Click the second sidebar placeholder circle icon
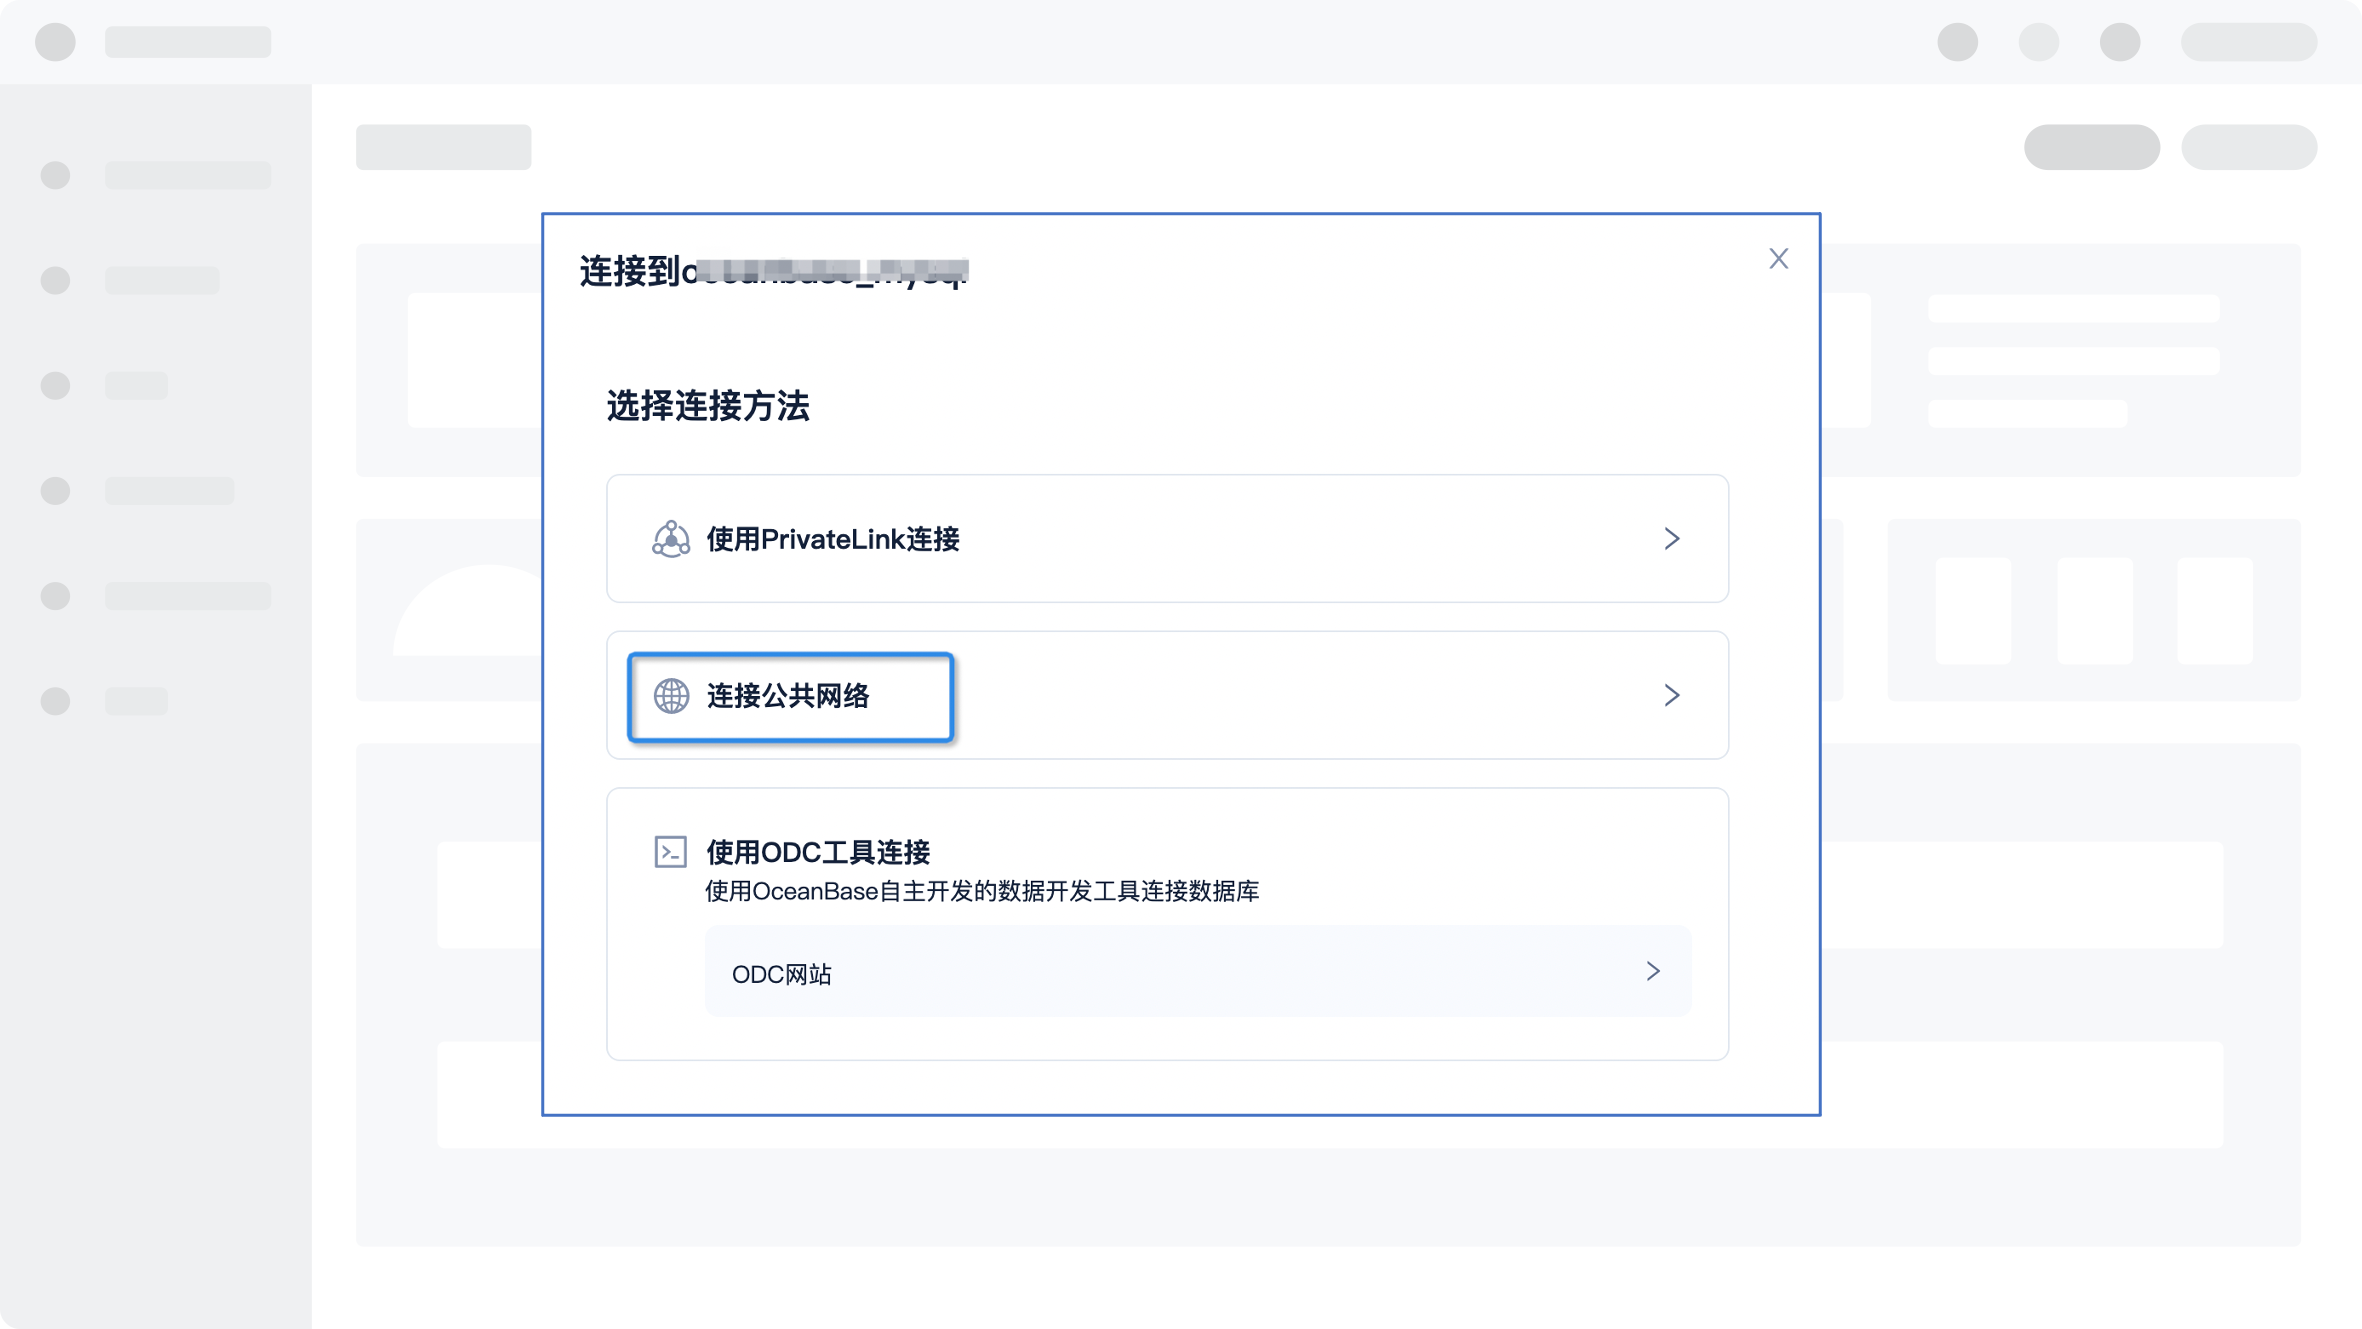This screenshot has height=1329, width=2362. [x=55, y=280]
